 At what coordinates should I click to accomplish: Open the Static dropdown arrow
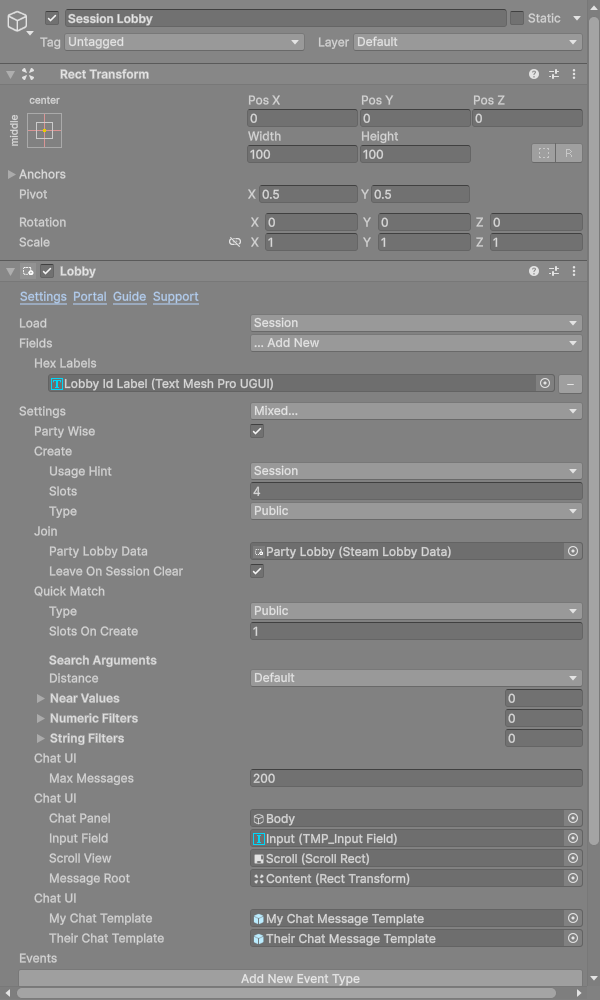coord(577,18)
